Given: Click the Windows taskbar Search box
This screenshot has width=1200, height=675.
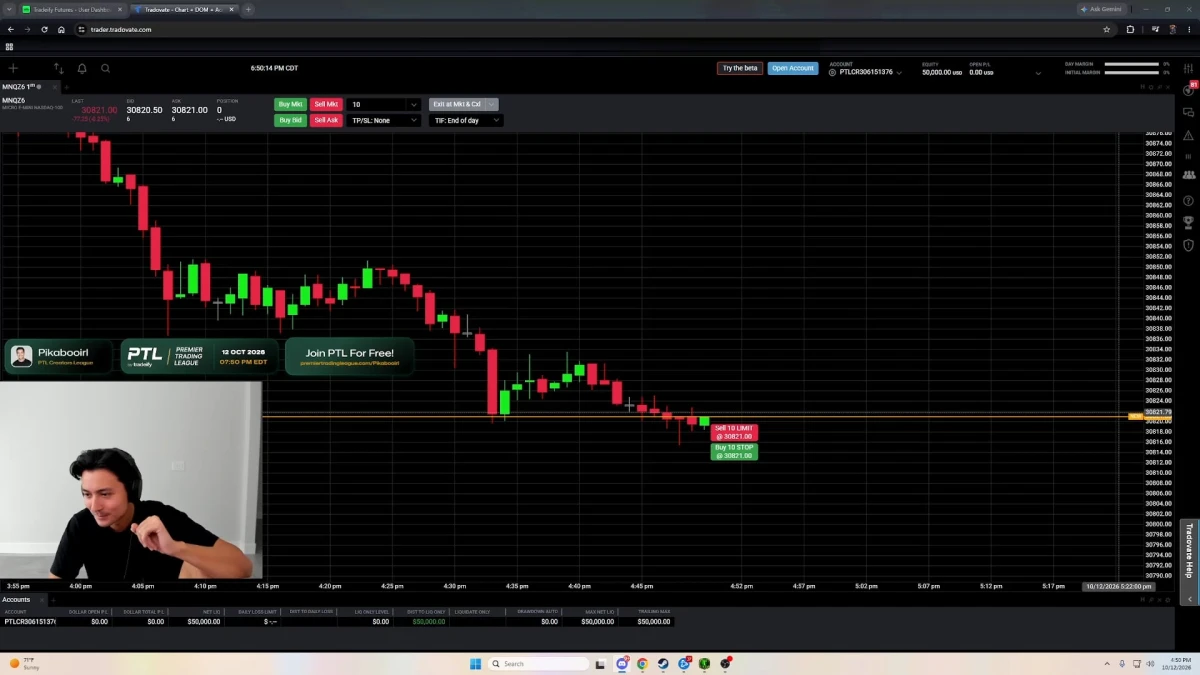Looking at the screenshot, I should point(539,663).
